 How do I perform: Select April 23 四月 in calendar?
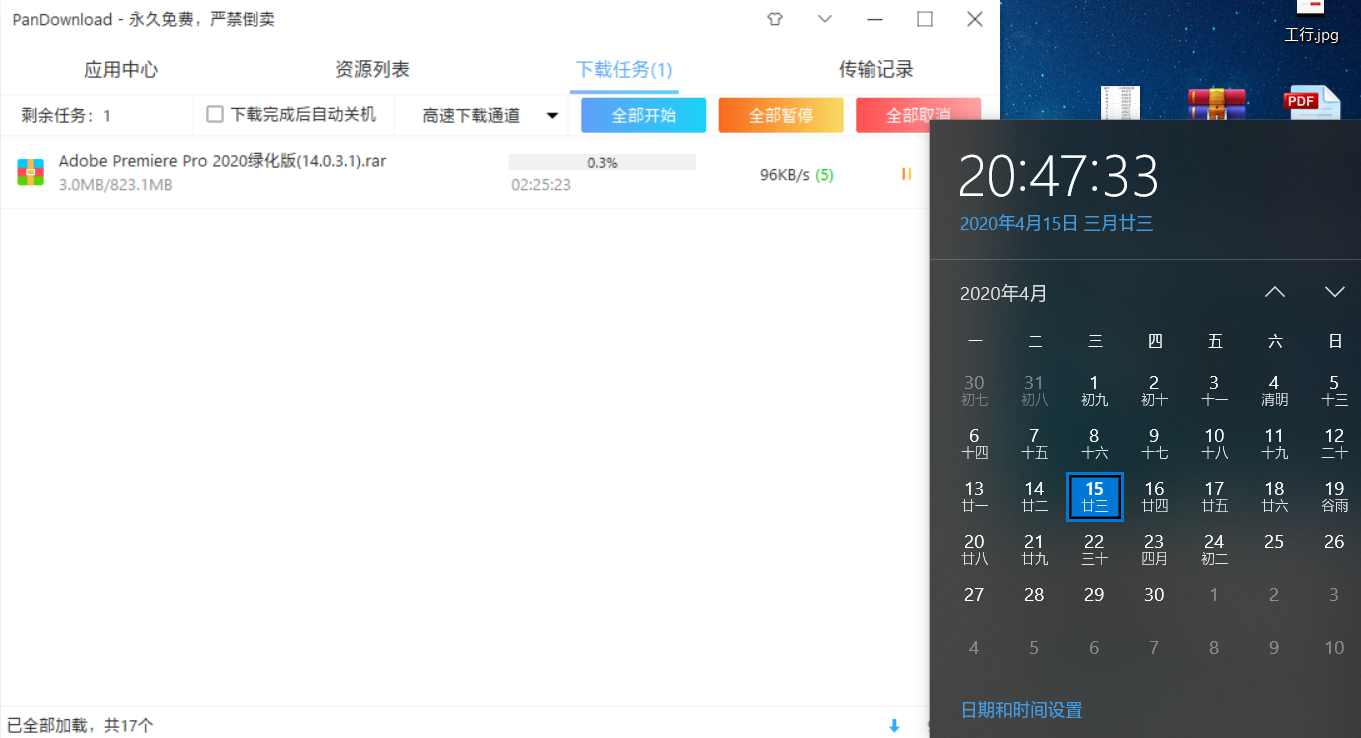pos(1154,550)
